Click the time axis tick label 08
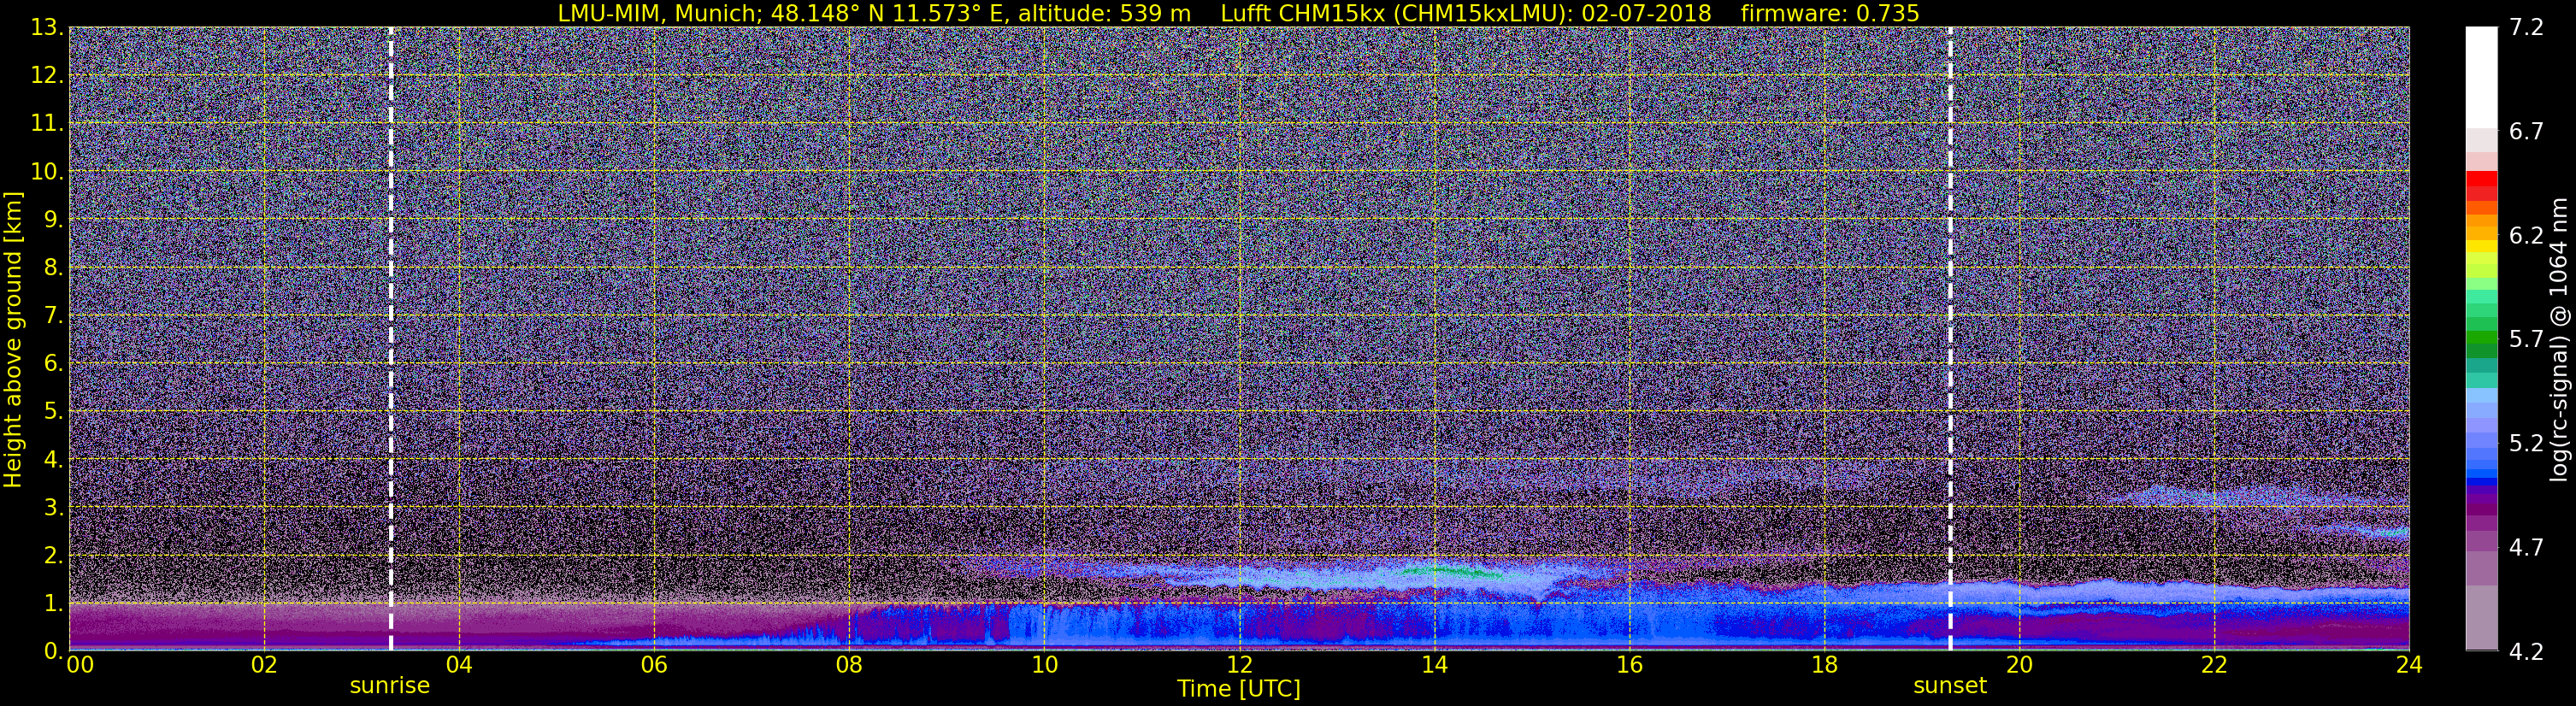 coord(849,665)
